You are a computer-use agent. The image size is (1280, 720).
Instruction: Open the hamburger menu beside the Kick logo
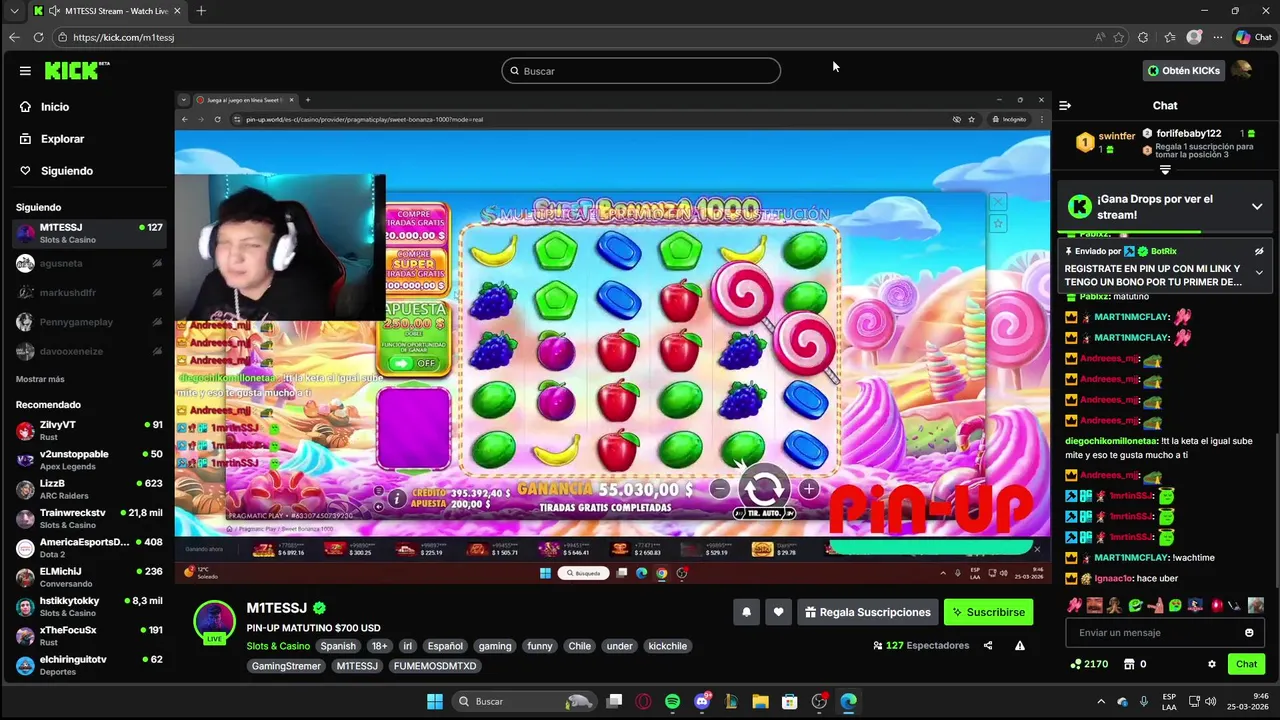tap(25, 71)
